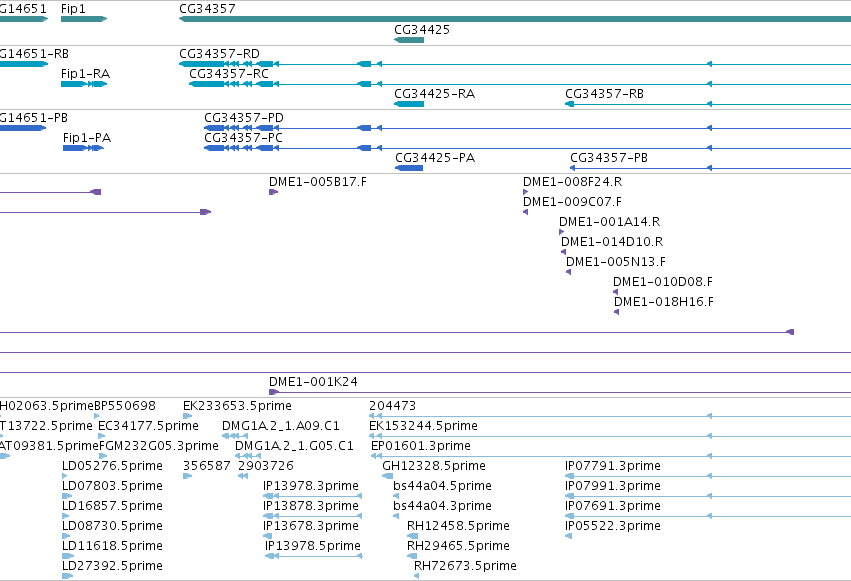Viewport: 851px width, 581px height.
Task: Select the CG34425-RA transcript label
Action: point(435,94)
